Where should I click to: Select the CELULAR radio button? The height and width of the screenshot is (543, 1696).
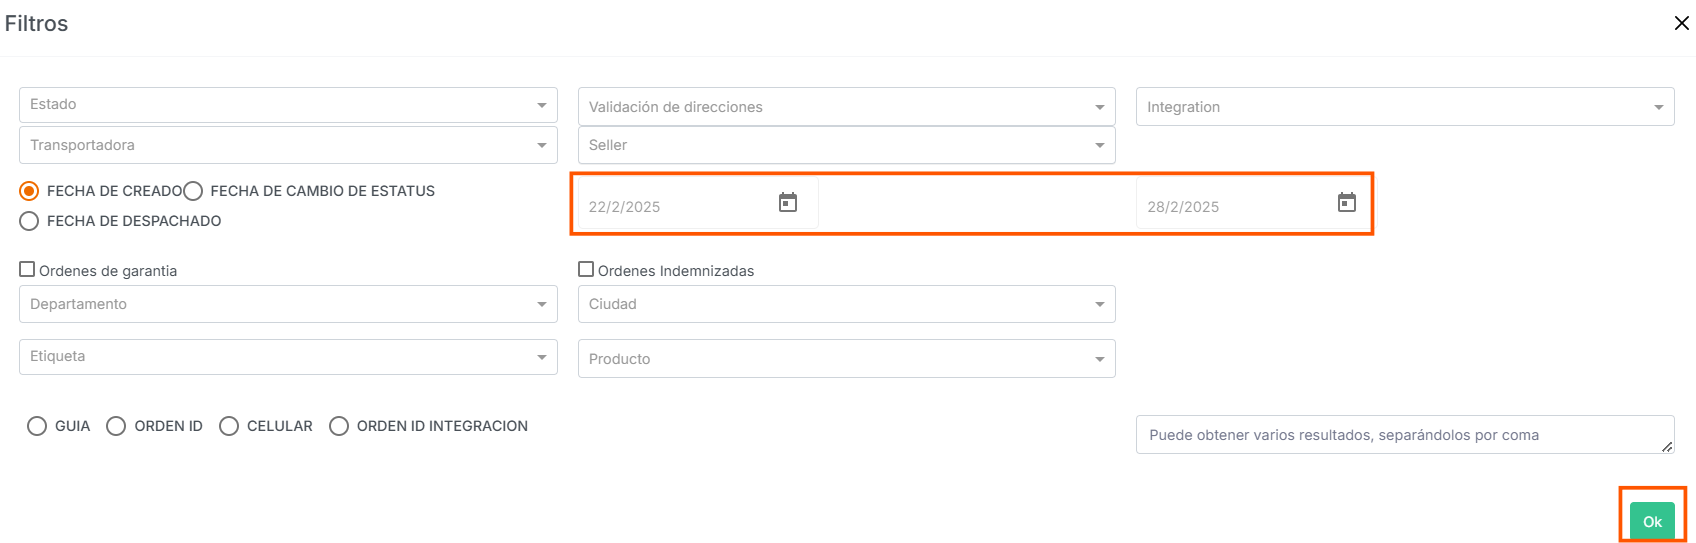click(229, 426)
